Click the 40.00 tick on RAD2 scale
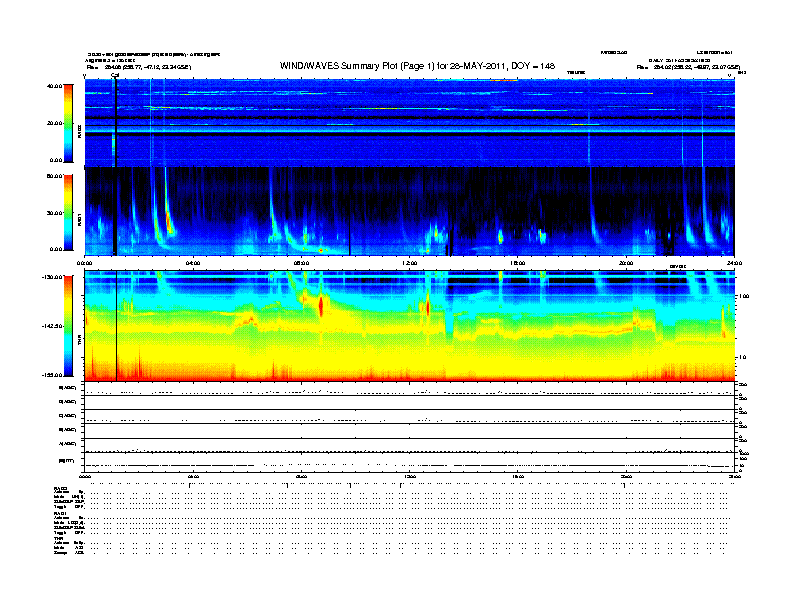This screenshot has height=612, width=792. point(54,86)
